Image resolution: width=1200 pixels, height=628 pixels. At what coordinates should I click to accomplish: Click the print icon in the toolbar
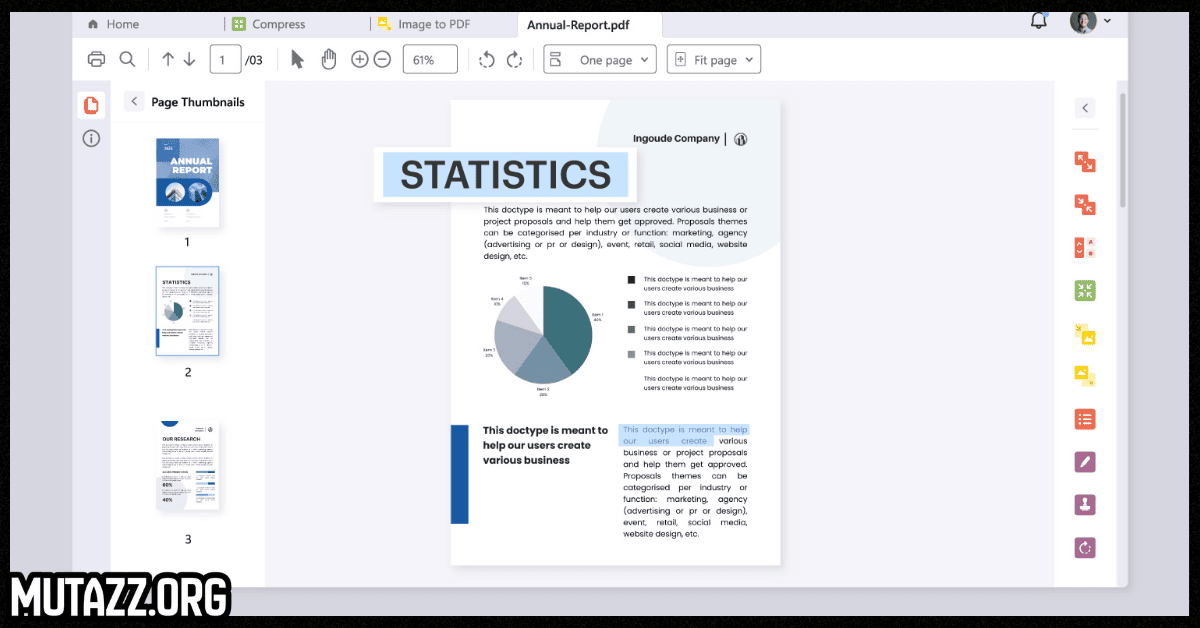click(96, 60)
